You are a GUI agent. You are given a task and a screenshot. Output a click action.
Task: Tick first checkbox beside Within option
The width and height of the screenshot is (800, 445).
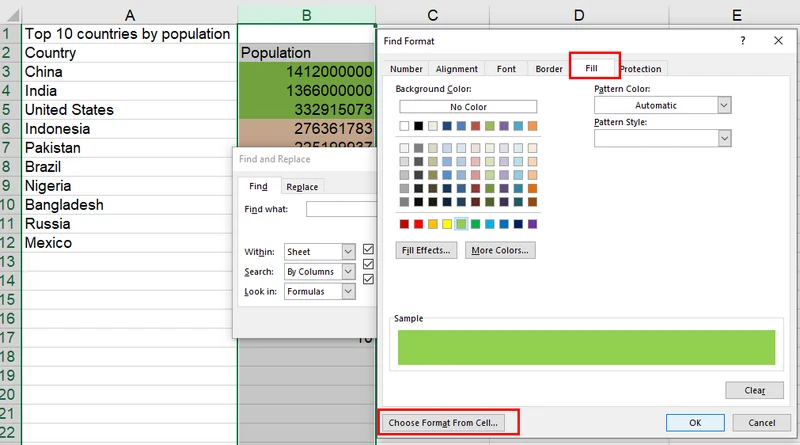tap(368, 249)
